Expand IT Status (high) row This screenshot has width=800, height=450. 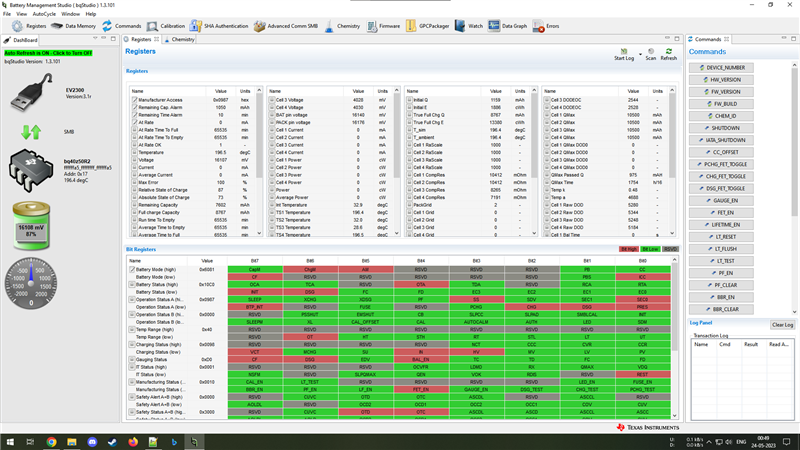point(132,367)
